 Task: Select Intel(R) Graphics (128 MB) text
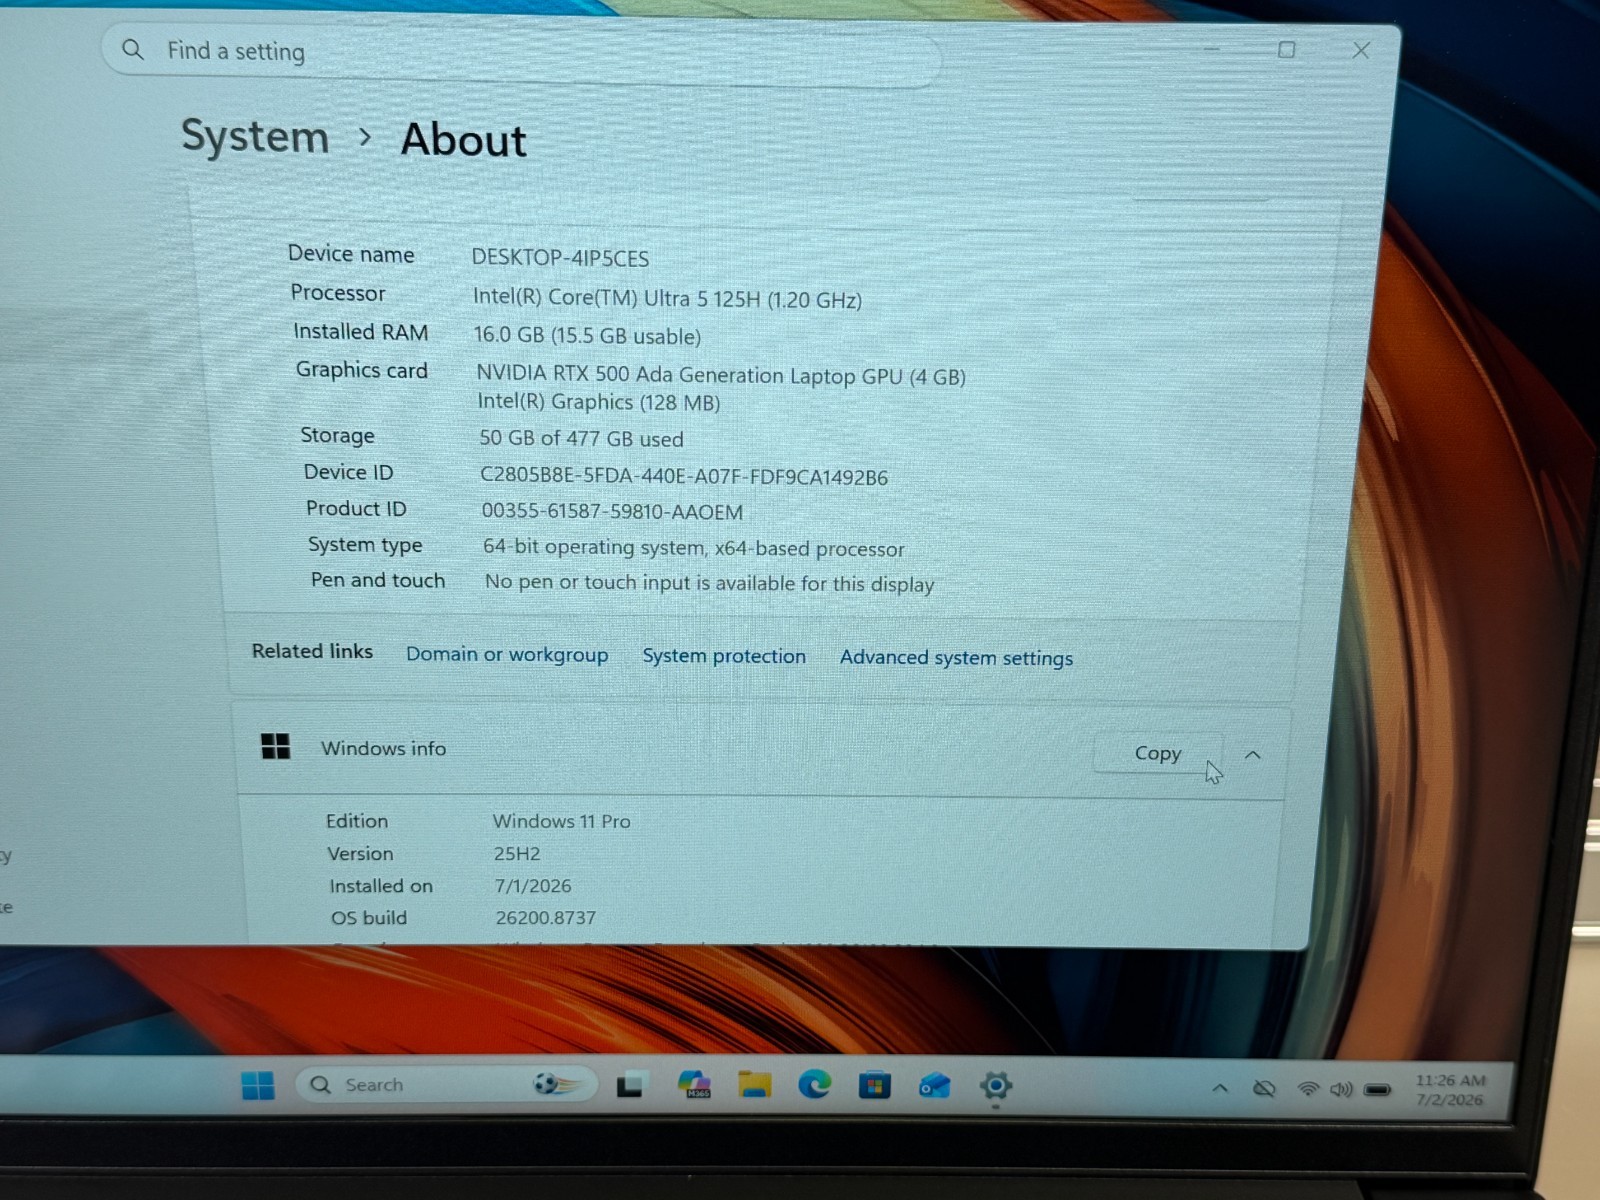pyautogui.click(x=598, y=402)
